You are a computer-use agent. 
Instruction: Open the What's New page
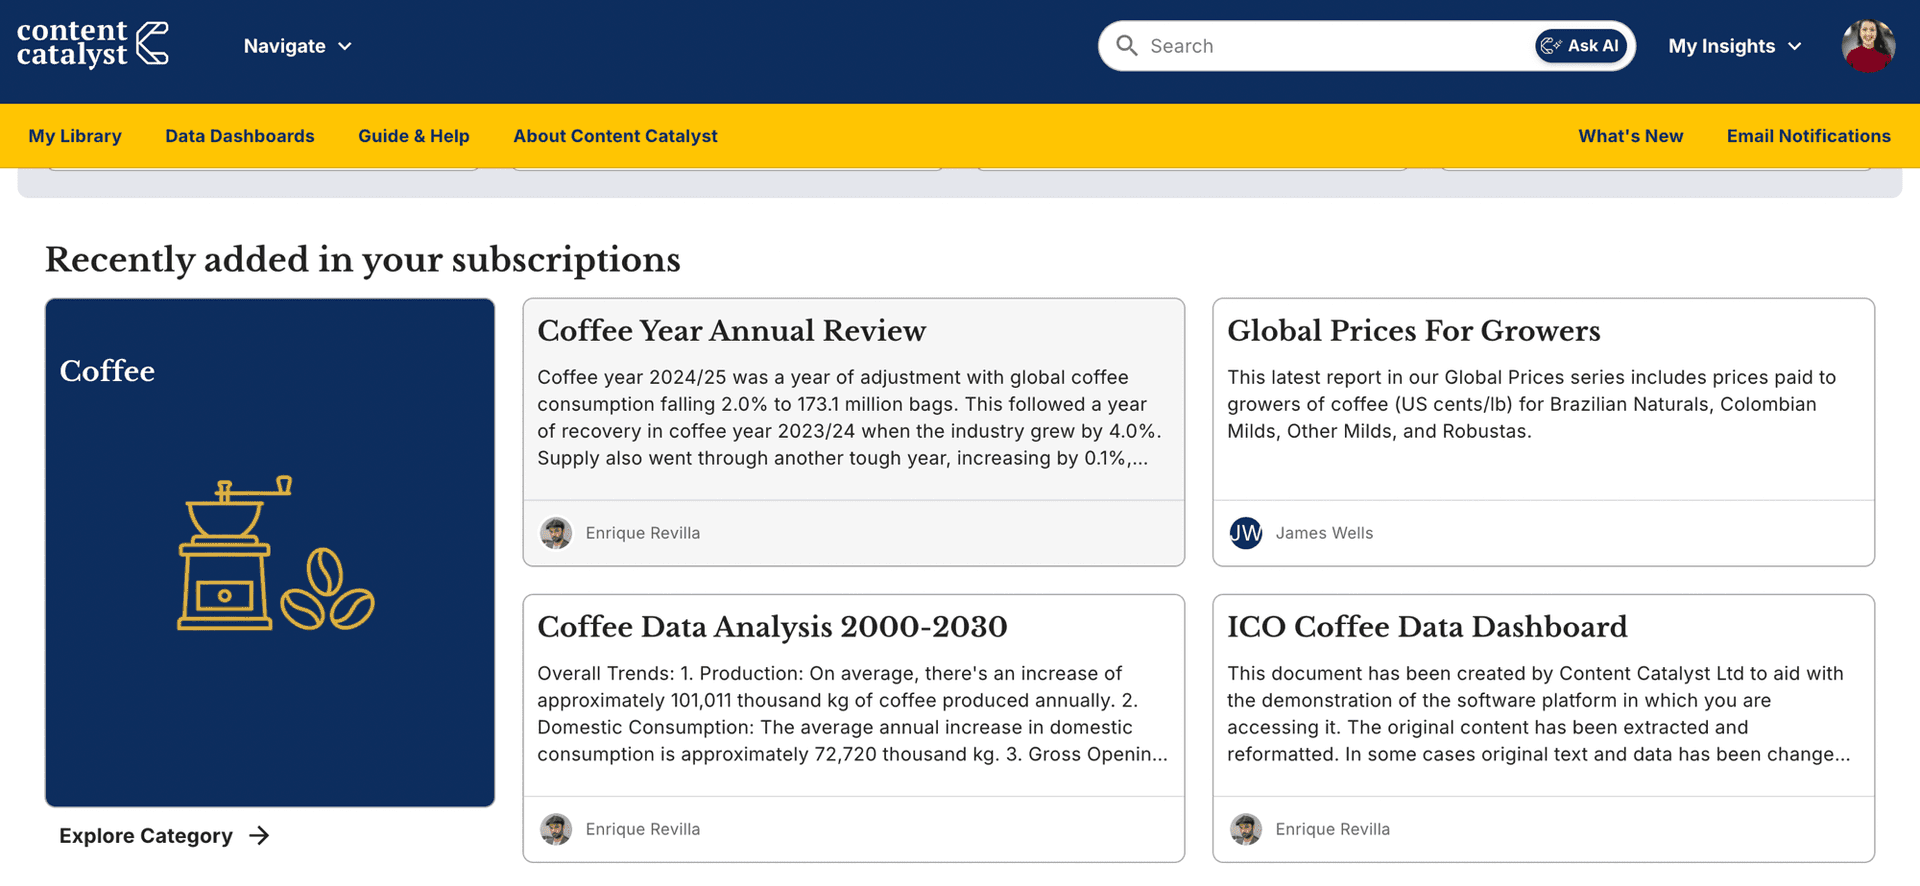click(x=1631, y=136)
